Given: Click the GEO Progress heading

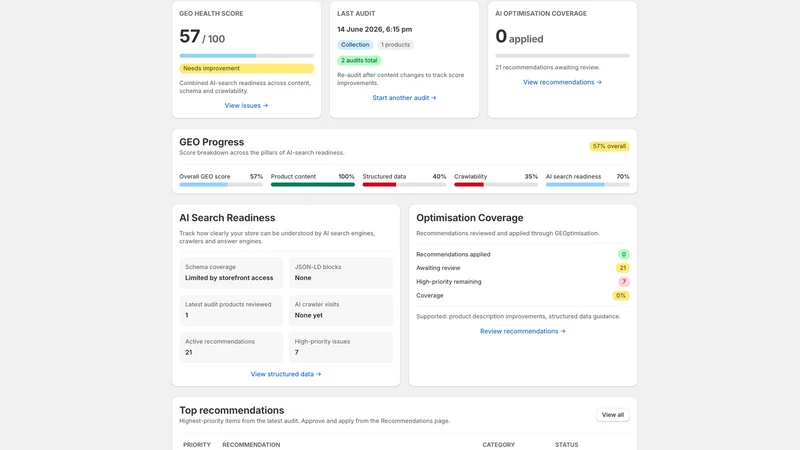Looking at the screenshot, I should pyautogui.click(x=212, y=142).
